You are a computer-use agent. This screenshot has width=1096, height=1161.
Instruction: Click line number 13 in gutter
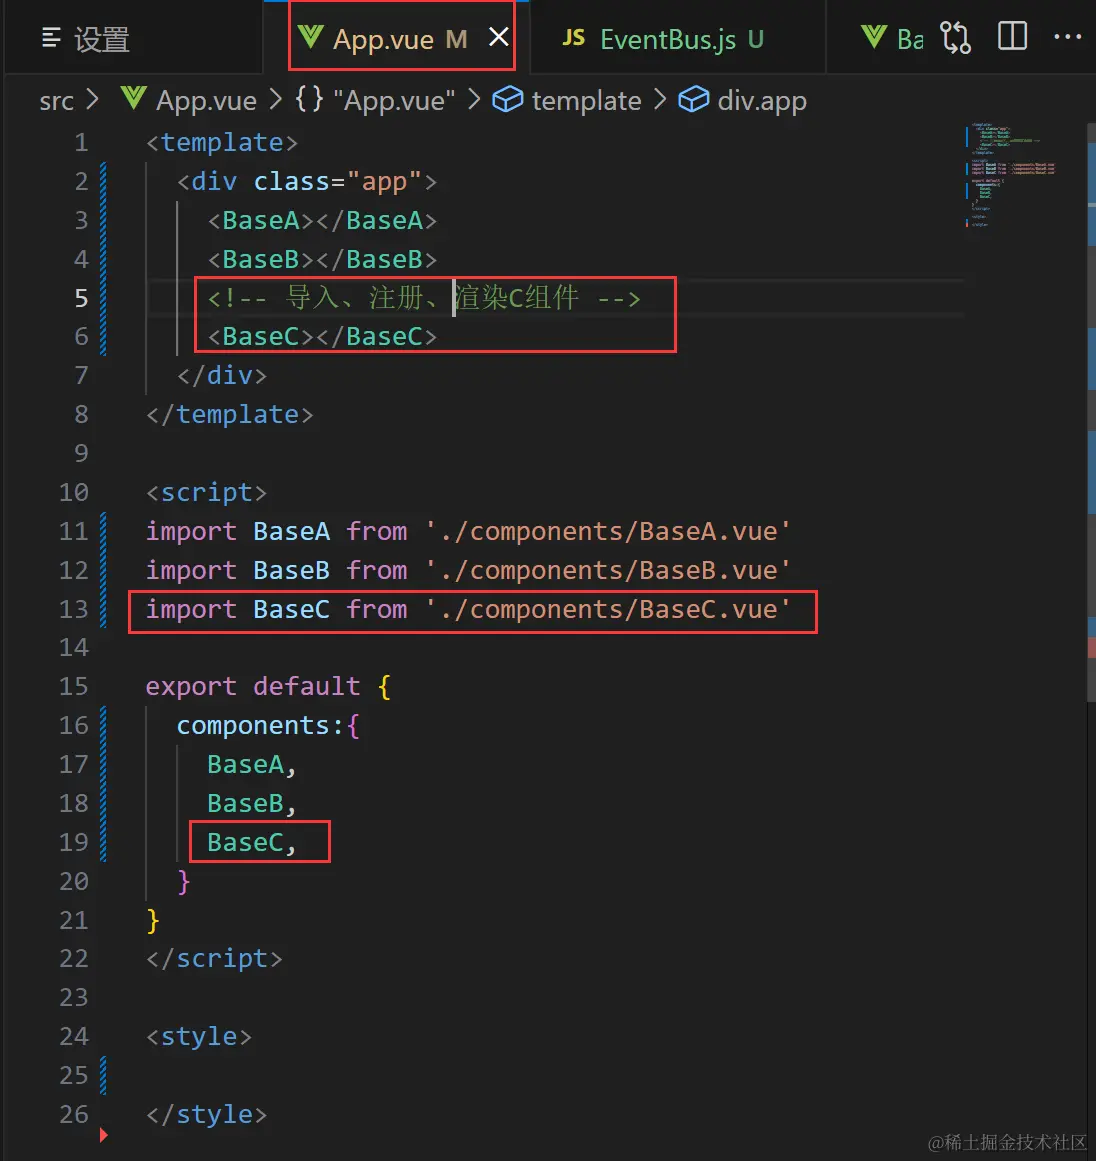click(73, 609)
